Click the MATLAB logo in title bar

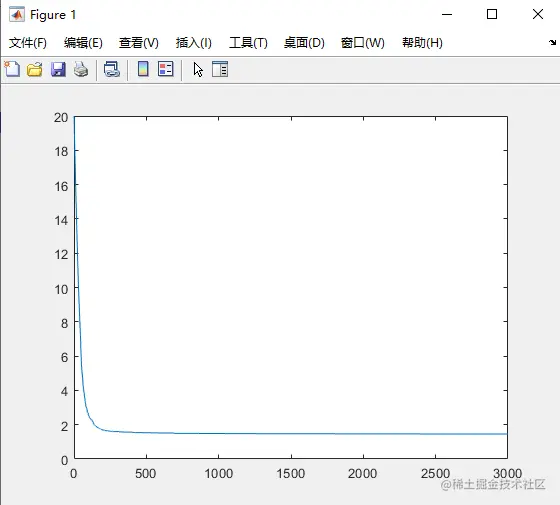click(x=17, y=15)
